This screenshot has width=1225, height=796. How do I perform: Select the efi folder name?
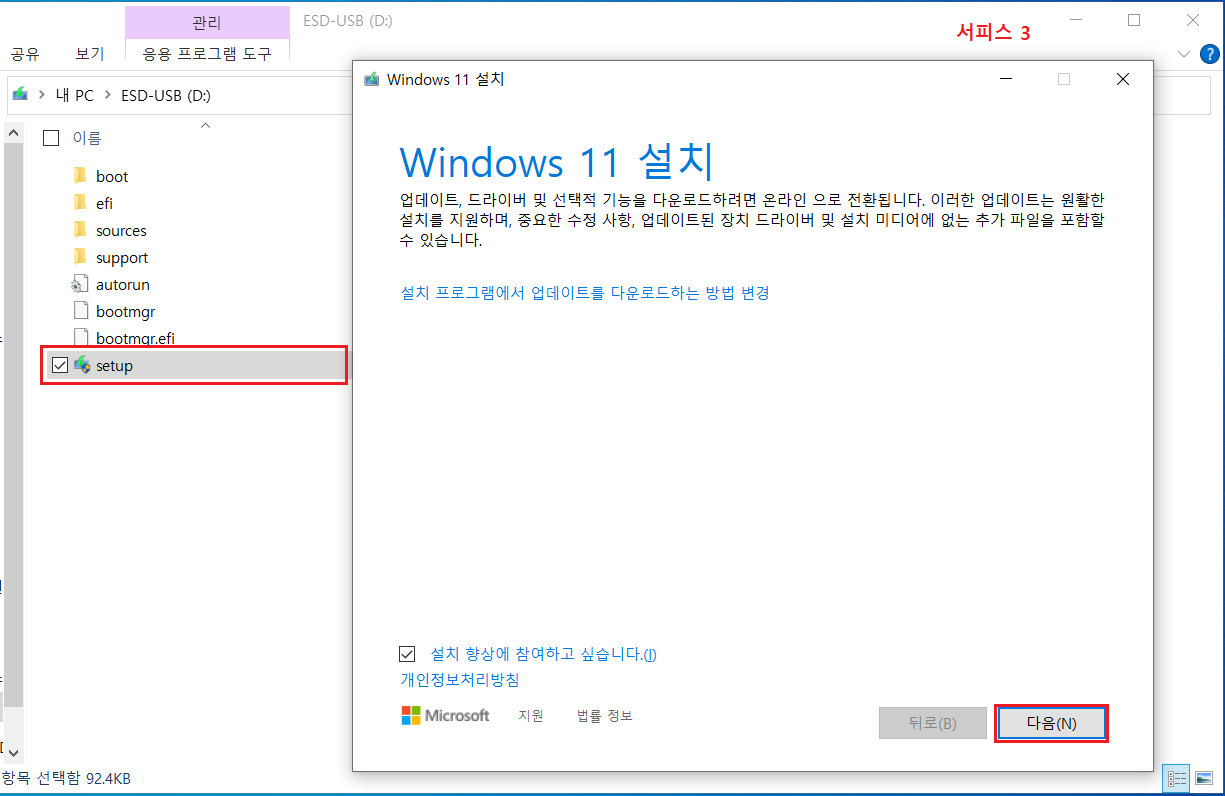click(104, 203)
